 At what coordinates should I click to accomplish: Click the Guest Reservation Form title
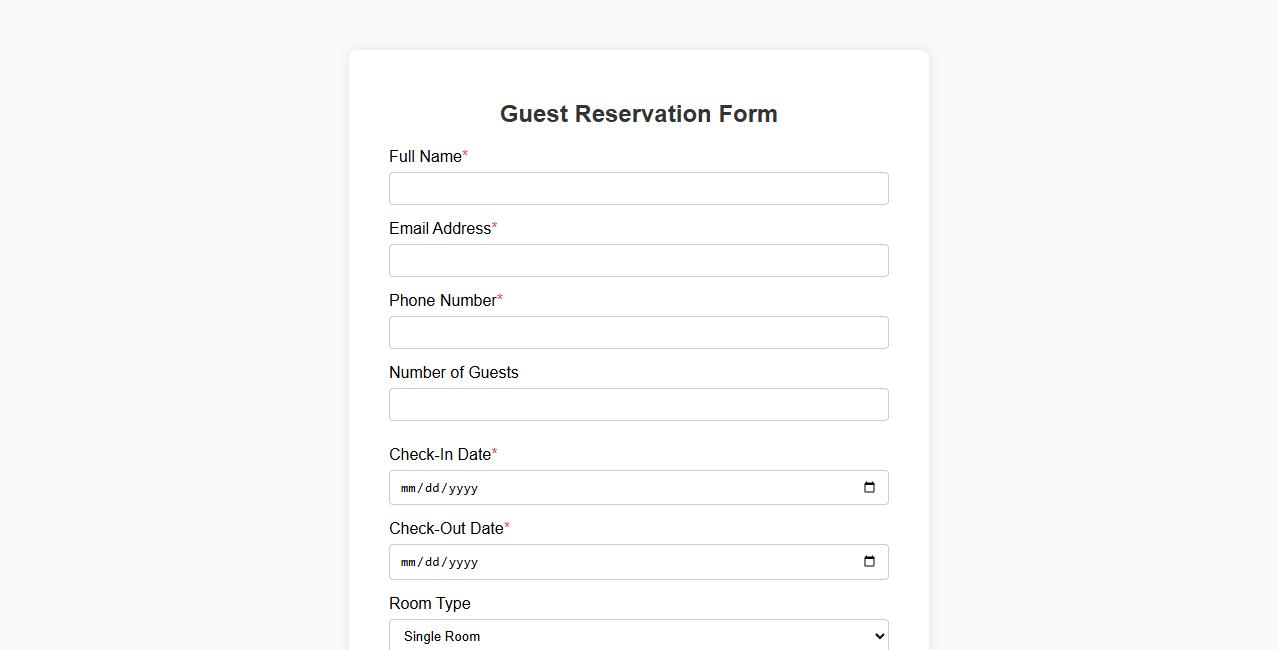click(x=638, y=113)
